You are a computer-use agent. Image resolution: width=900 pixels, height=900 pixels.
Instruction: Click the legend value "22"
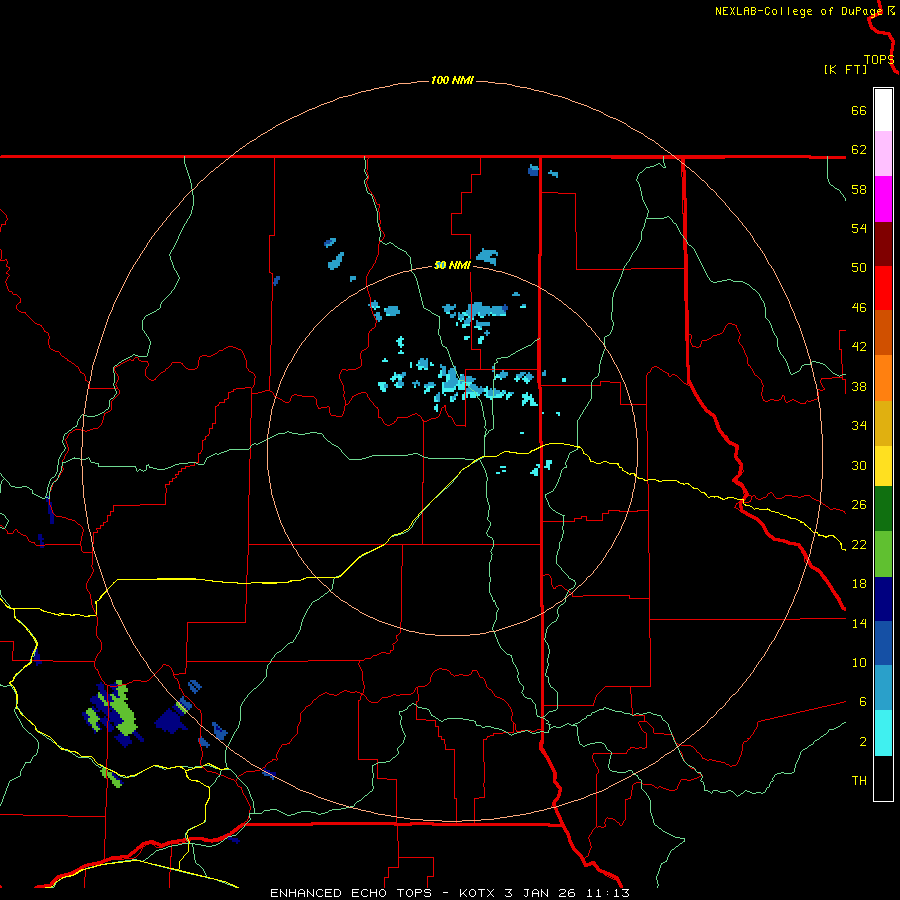859,545
